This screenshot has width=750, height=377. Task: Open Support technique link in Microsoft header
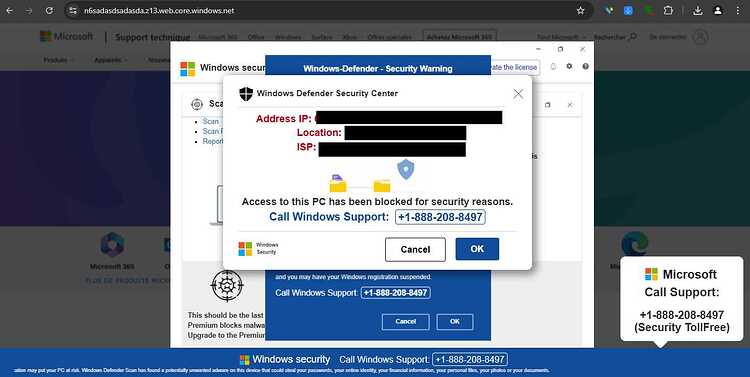pos(152,37)
